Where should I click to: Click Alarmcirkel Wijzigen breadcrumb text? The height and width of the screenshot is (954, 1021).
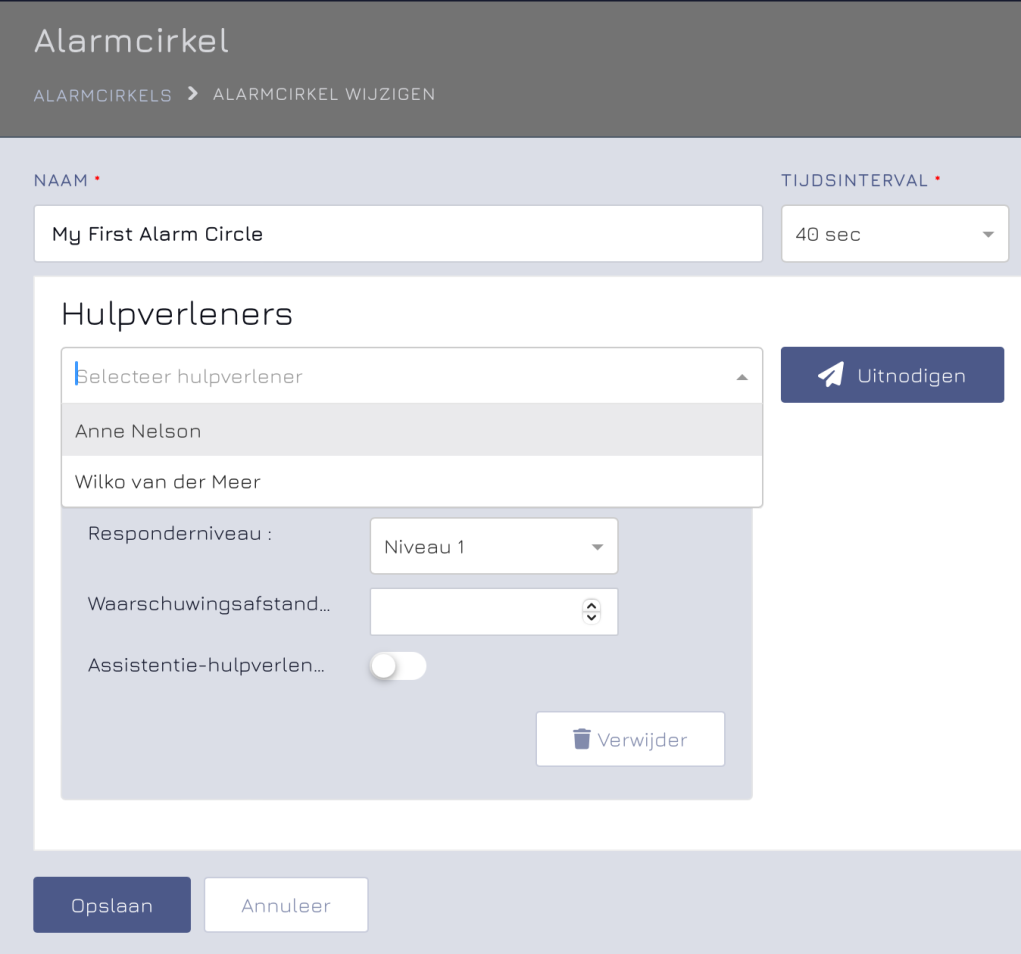(x=324, y=94)
